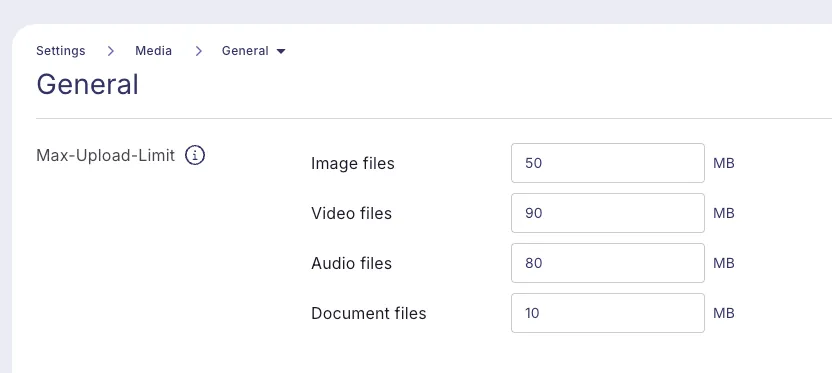Expand the General breadcrumb dropdown arrow
The image size is (832, 373).
click(281, 51)
